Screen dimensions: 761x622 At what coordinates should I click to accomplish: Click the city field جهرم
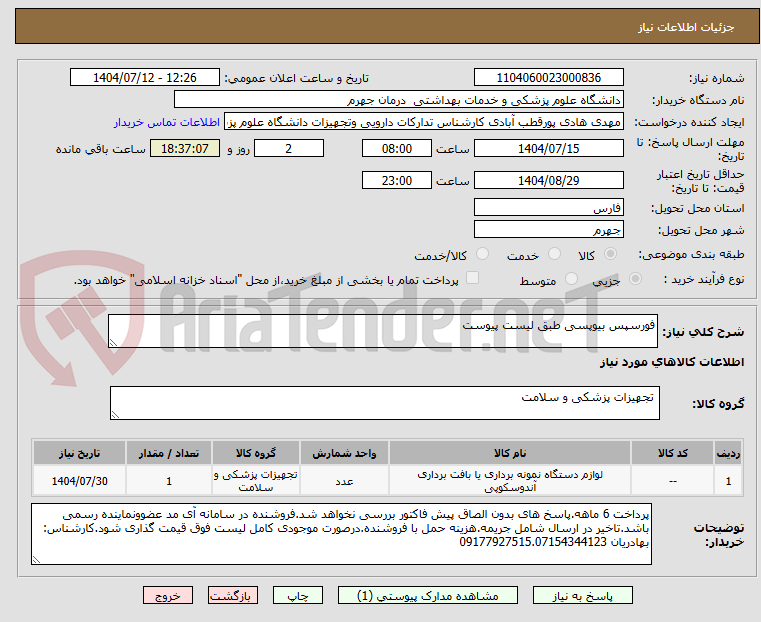click(x=548, y=229)
